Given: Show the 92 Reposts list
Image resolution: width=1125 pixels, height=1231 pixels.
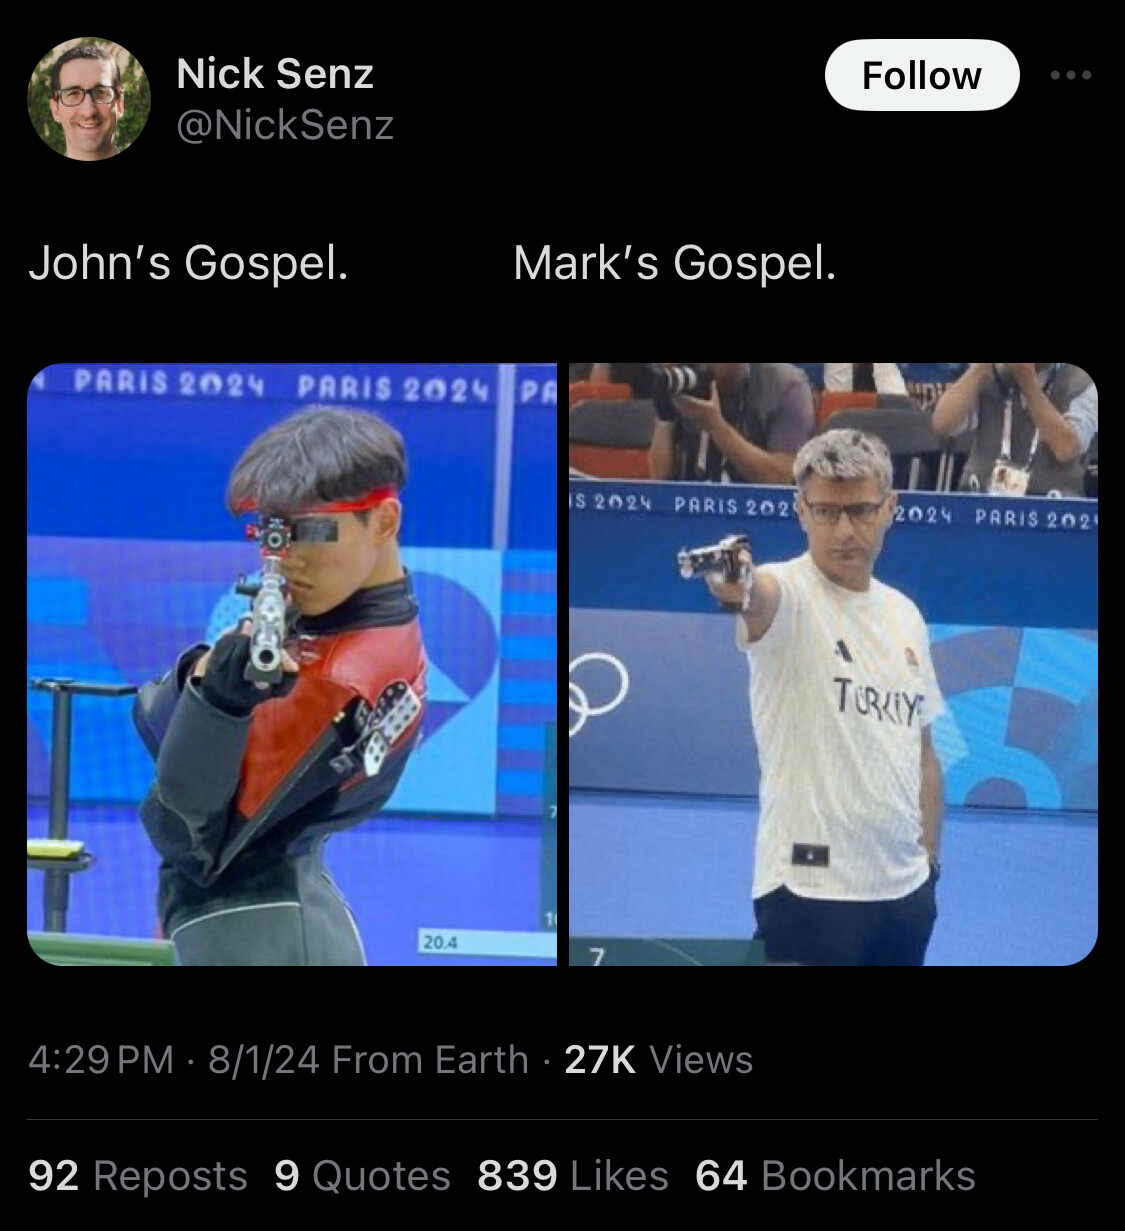Looking at the screenshot, I should click(138, 1176).
